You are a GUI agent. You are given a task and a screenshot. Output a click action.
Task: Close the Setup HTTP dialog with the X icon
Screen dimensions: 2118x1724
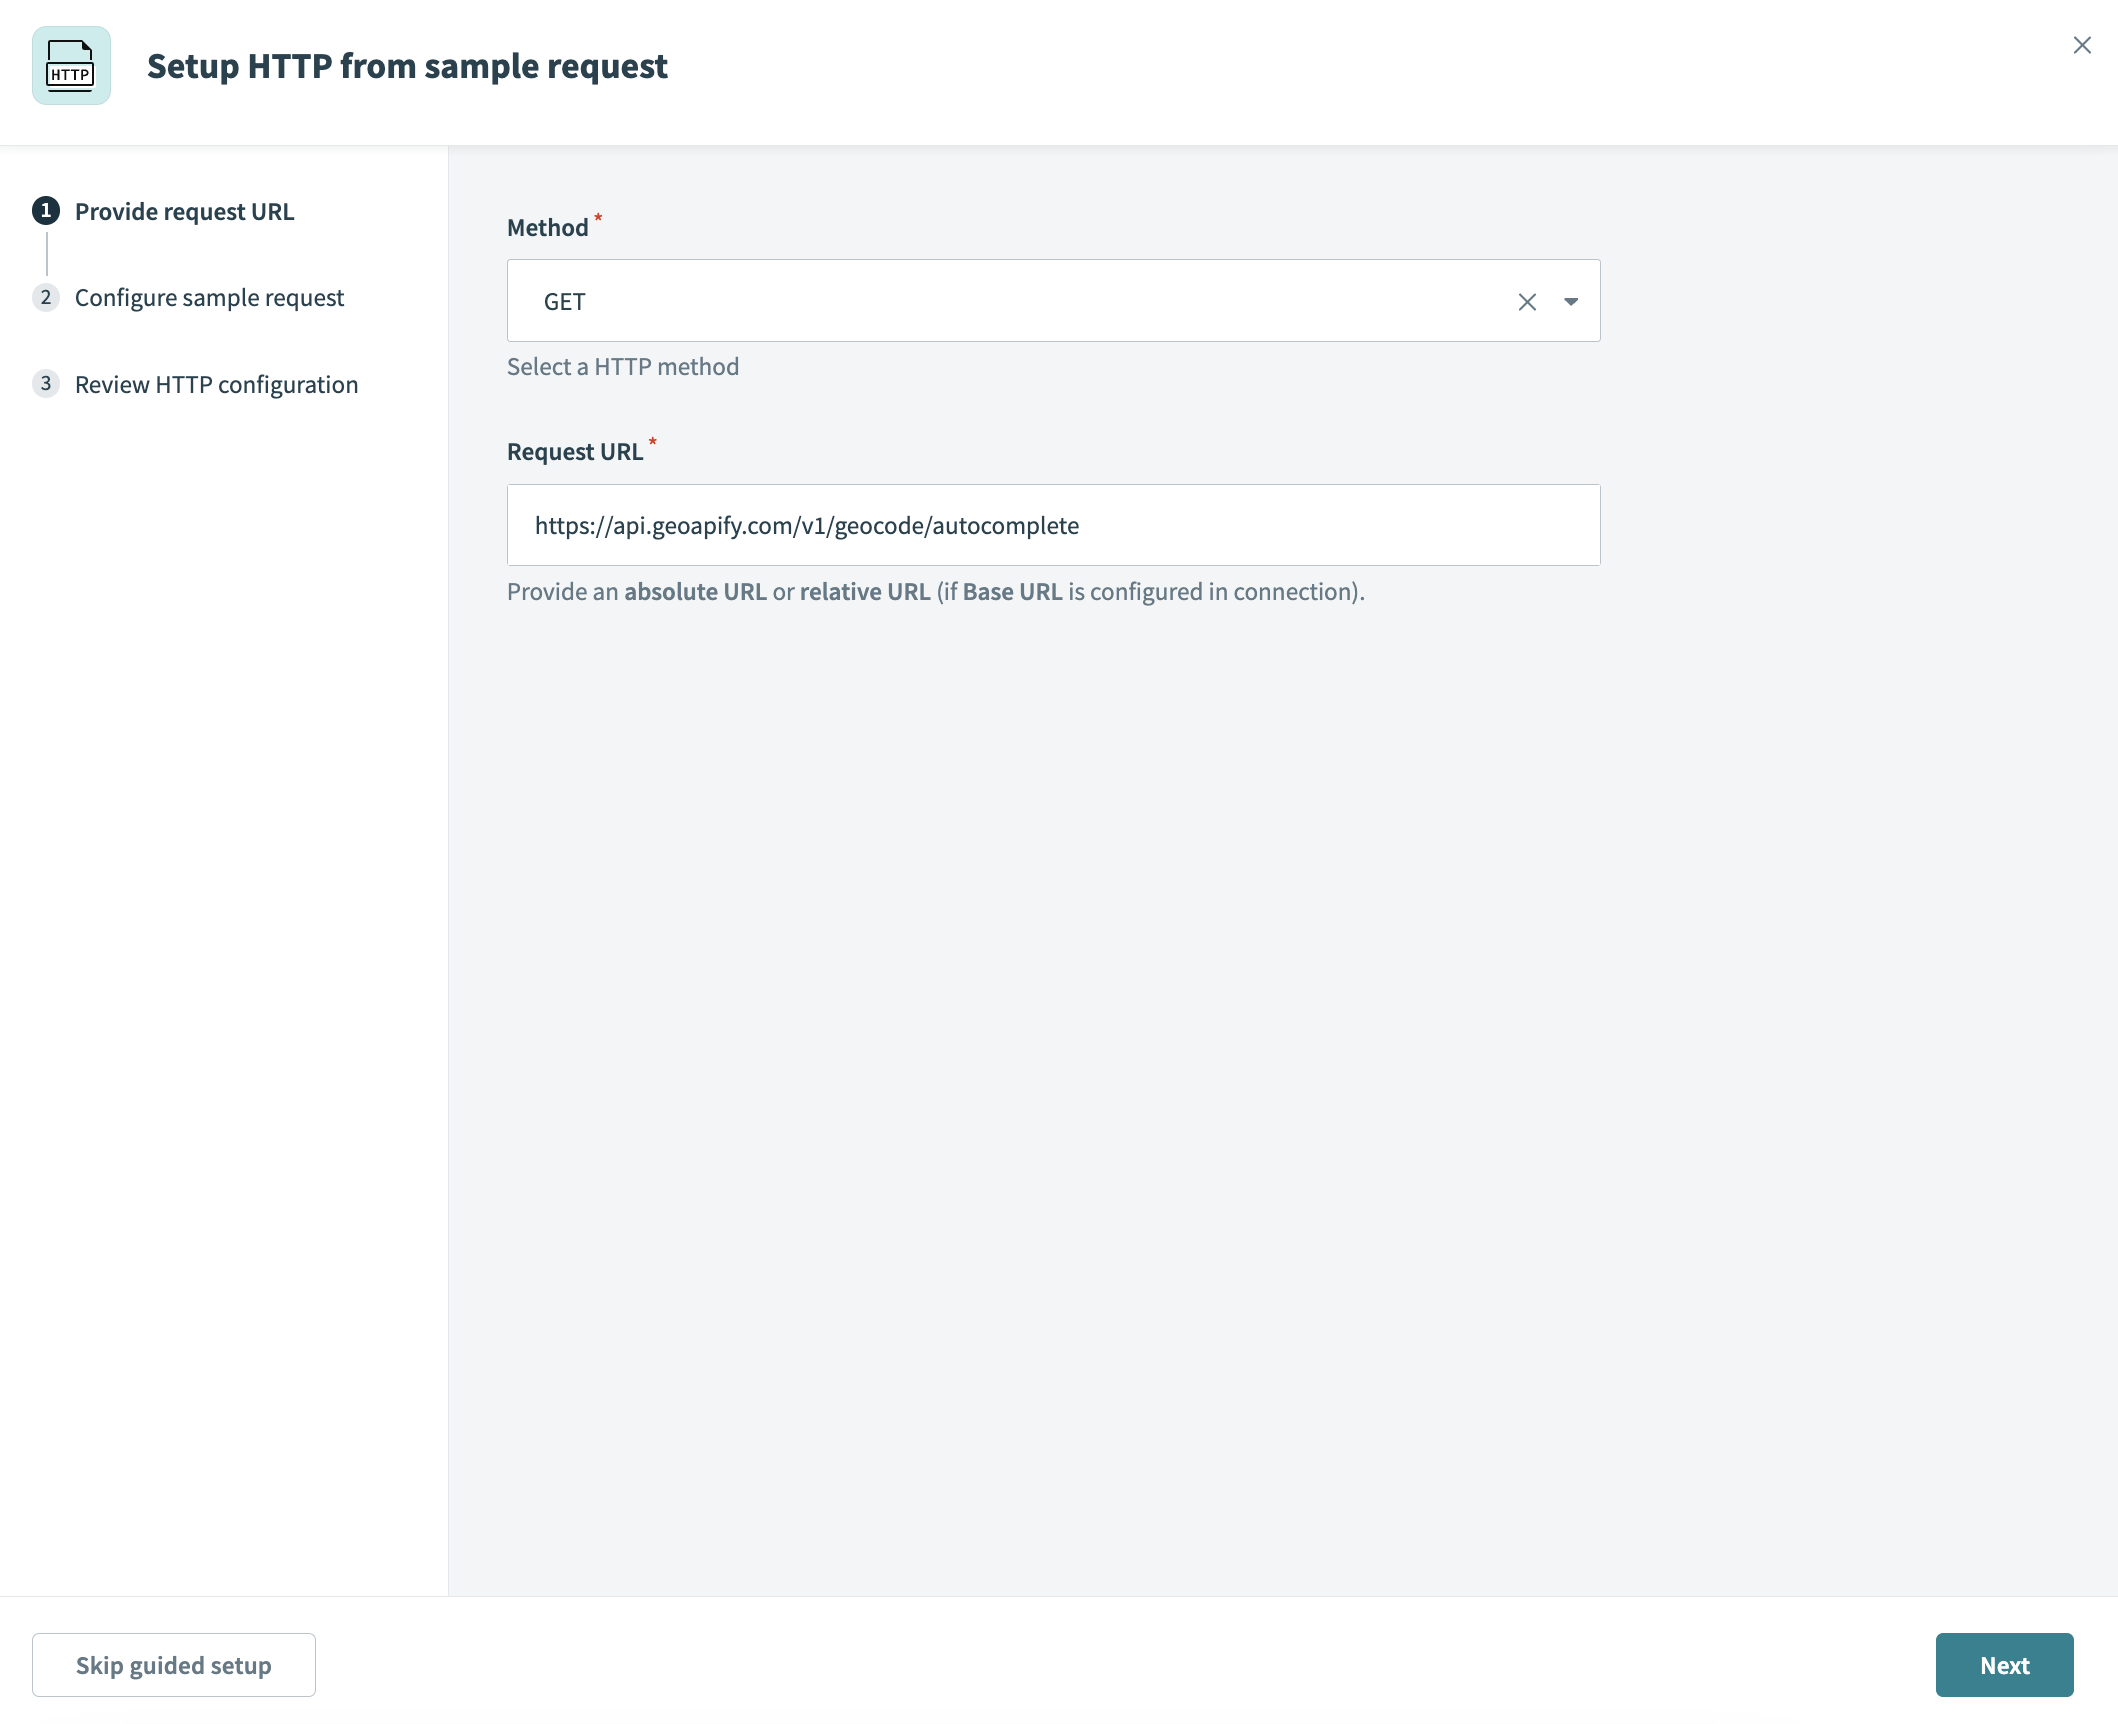[x=2082, y=45]
